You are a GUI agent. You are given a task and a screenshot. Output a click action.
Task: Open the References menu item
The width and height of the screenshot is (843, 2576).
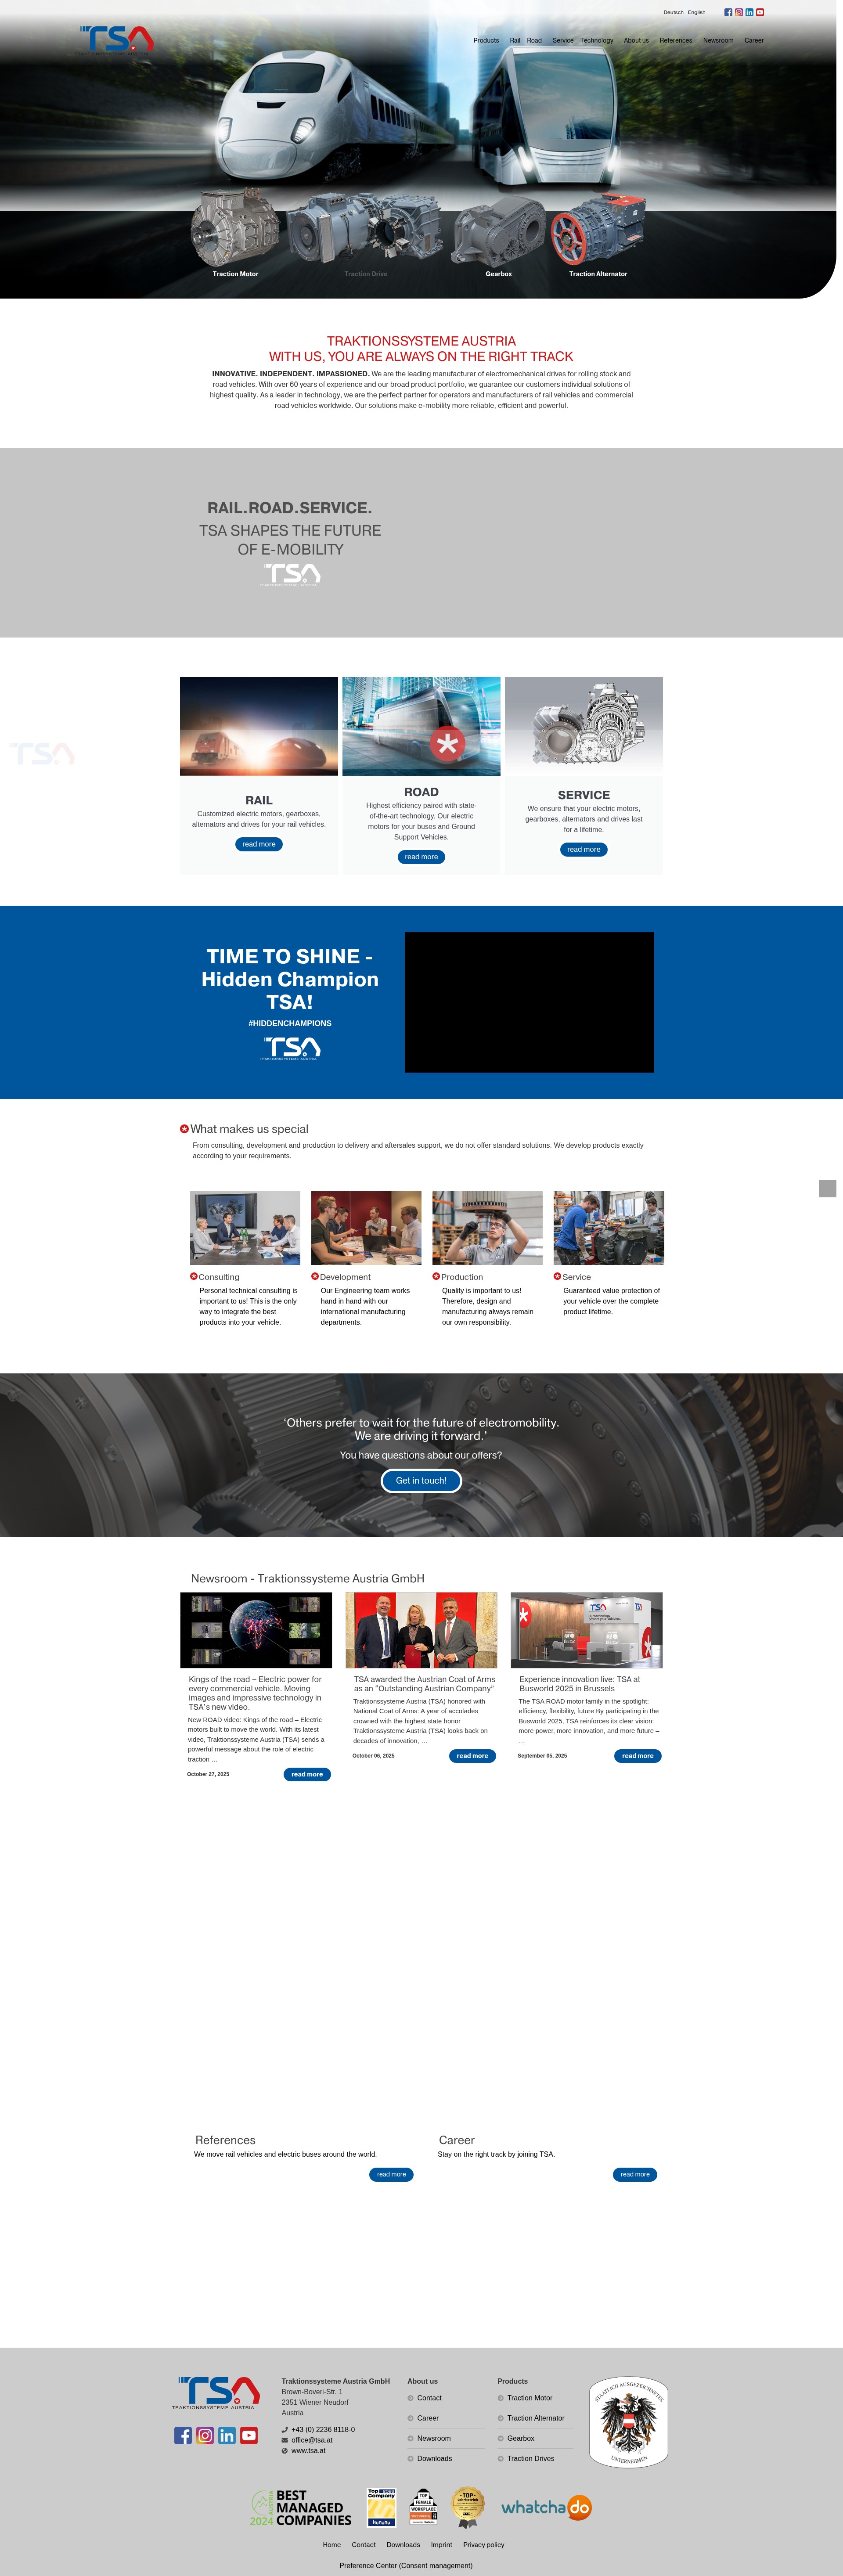pyautogui.click(x=676, y=40)
